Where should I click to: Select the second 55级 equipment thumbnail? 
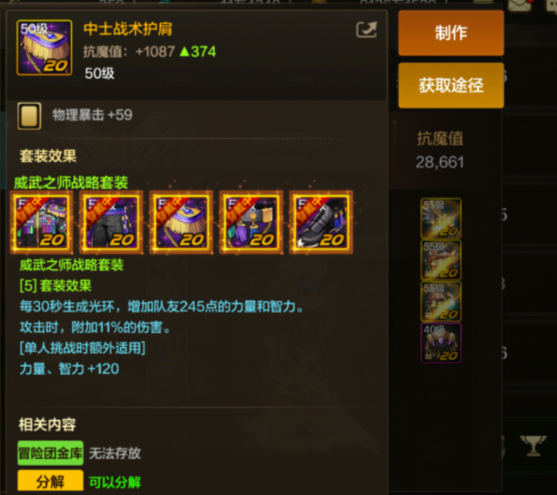pos(441,260)
